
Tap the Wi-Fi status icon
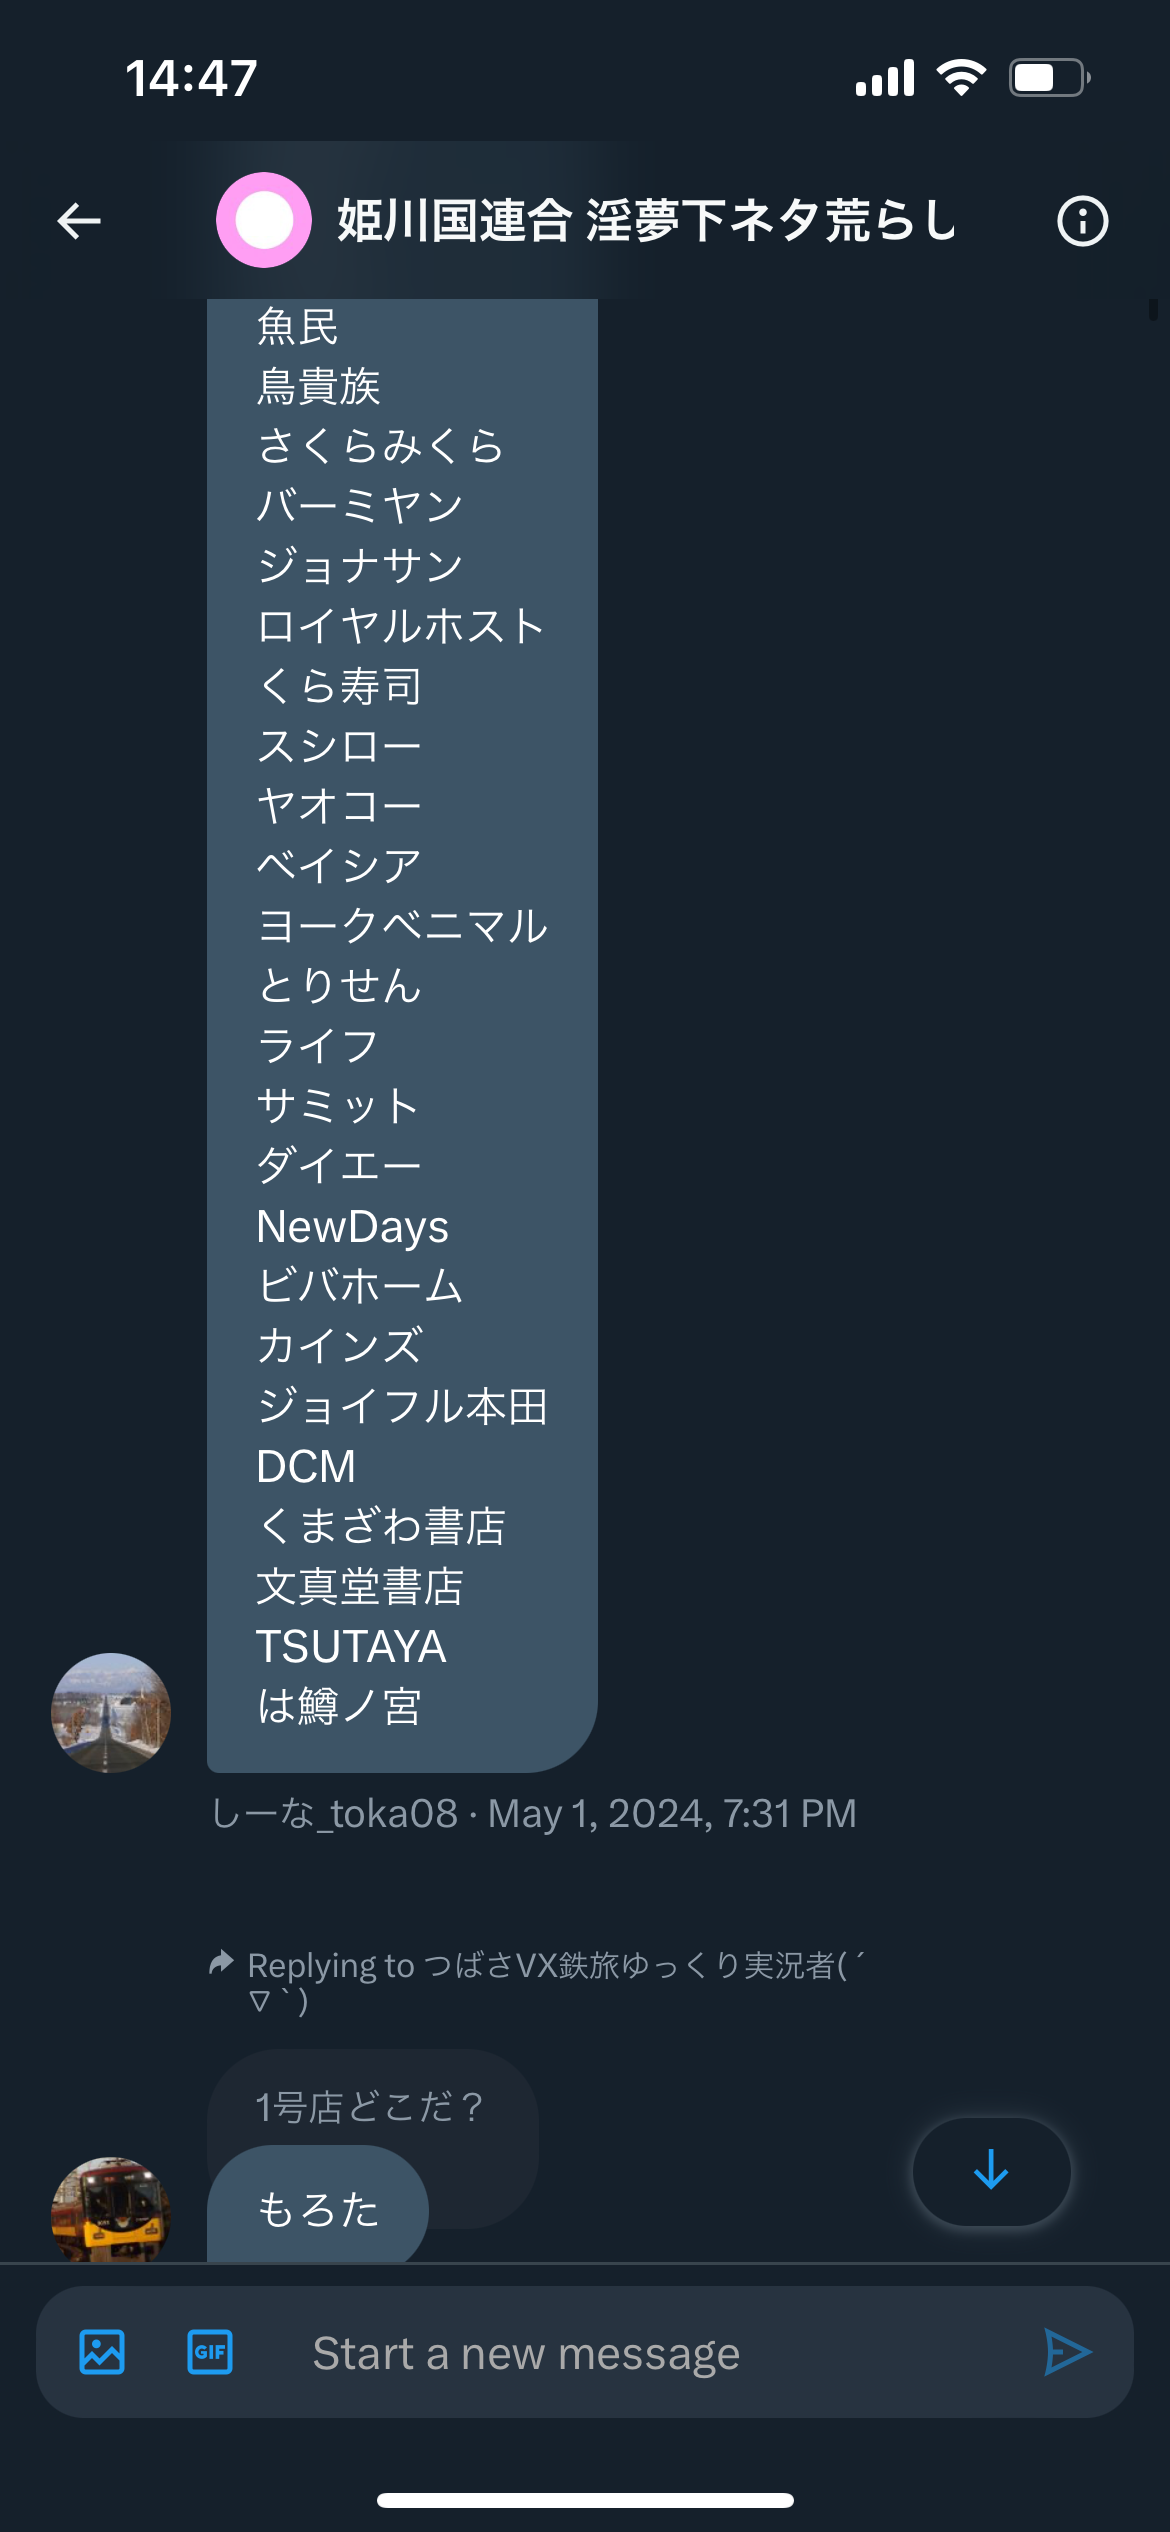point(961,77)
